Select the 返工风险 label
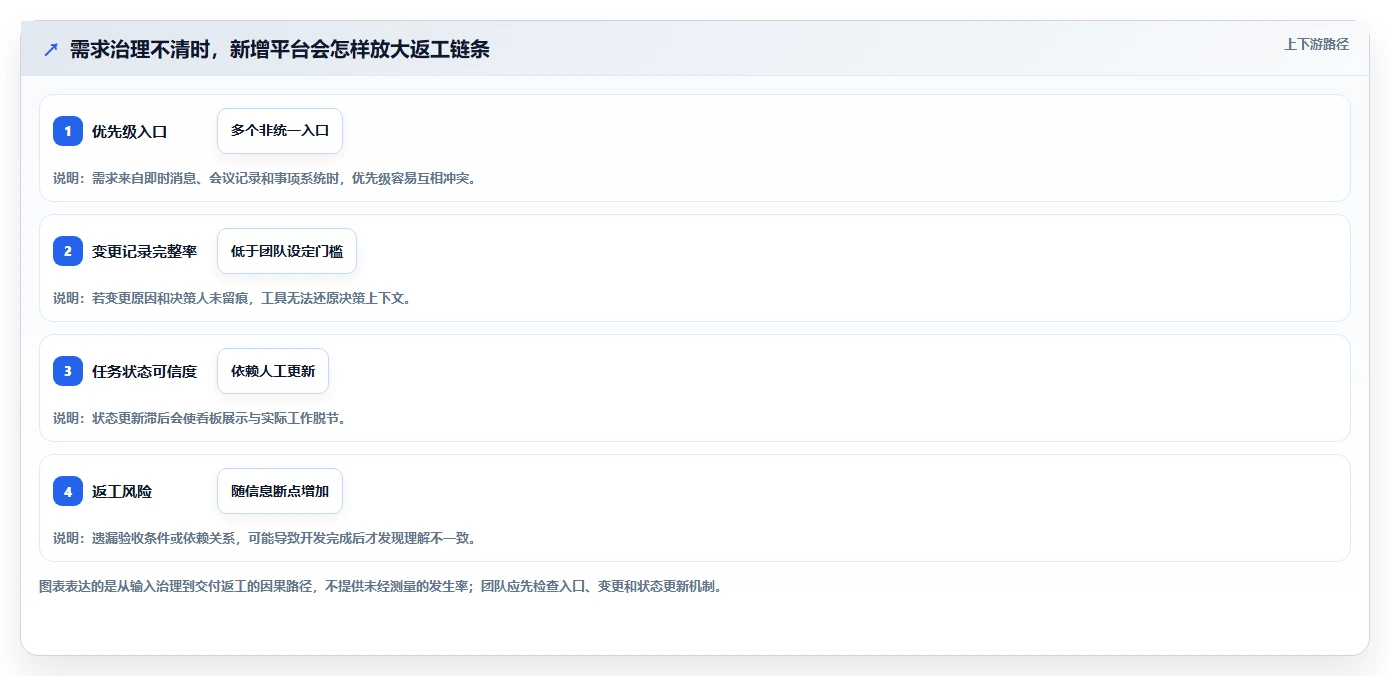This screenshot has height=676, width=1390. point(122,491)
